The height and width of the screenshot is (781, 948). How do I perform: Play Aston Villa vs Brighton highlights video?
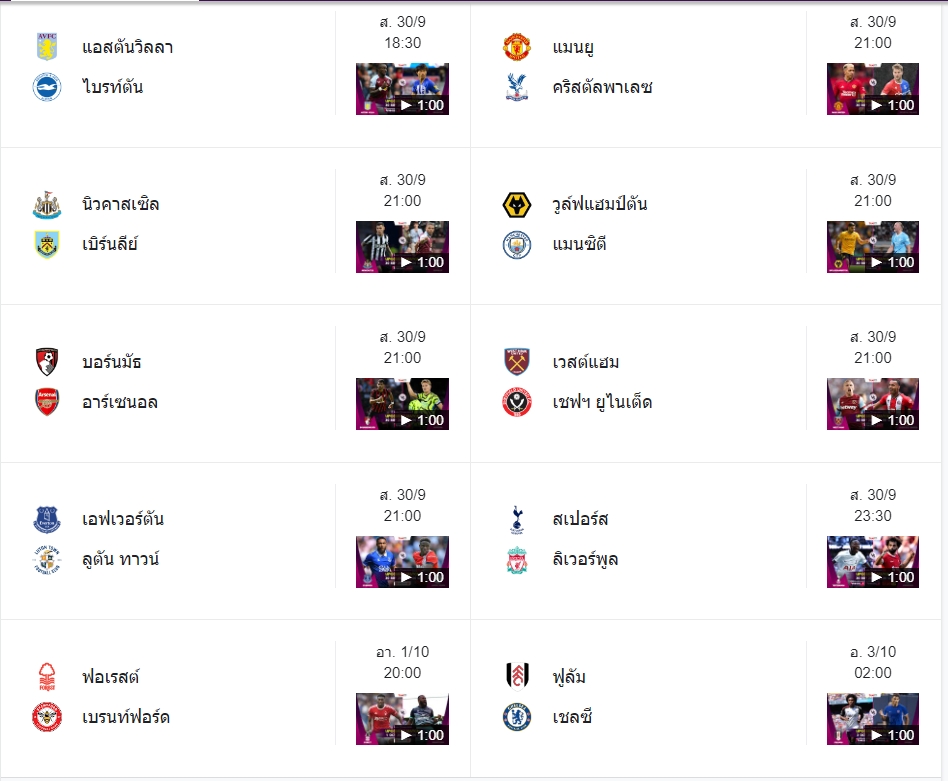click(402, 89)
